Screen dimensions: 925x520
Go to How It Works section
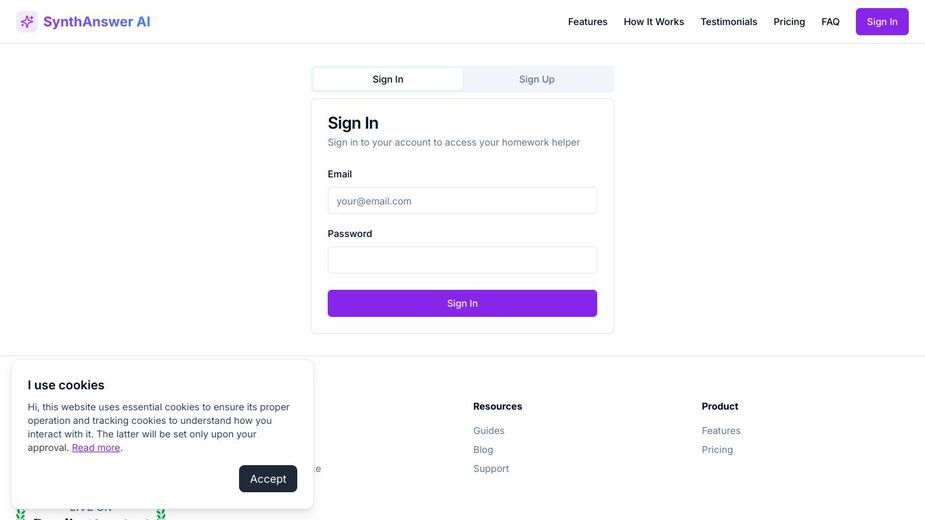tap(654, 22)
